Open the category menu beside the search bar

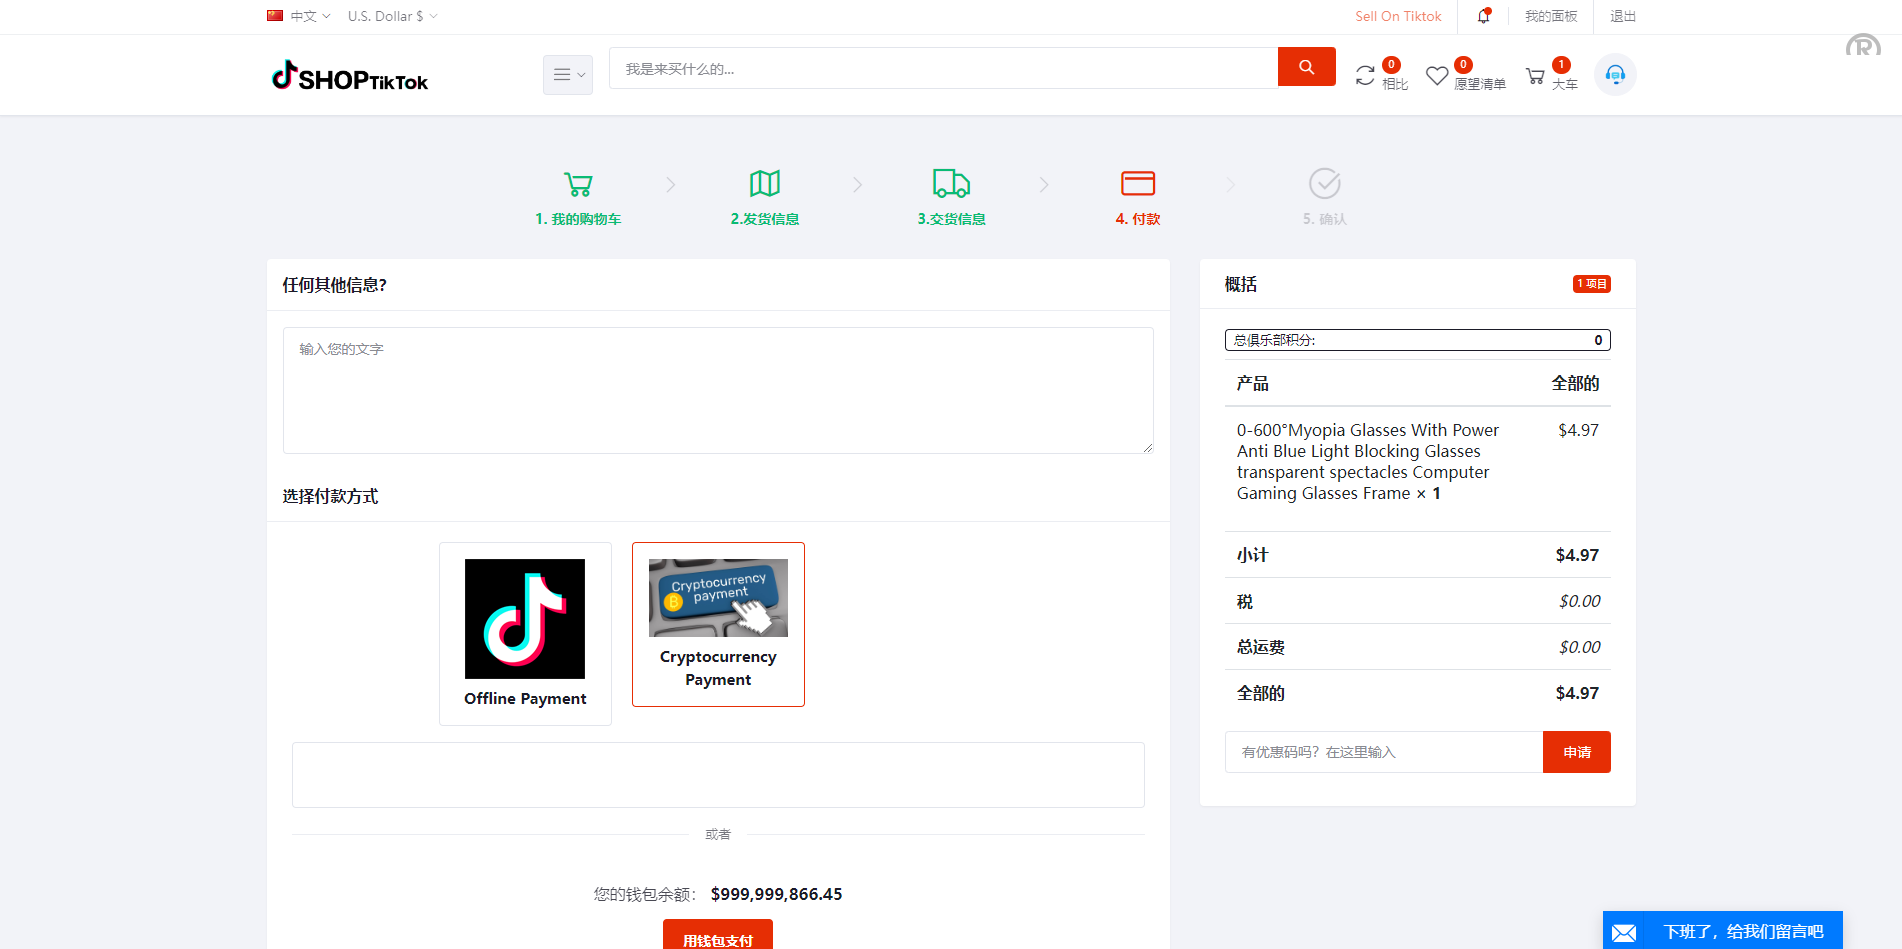coord(567,74)
